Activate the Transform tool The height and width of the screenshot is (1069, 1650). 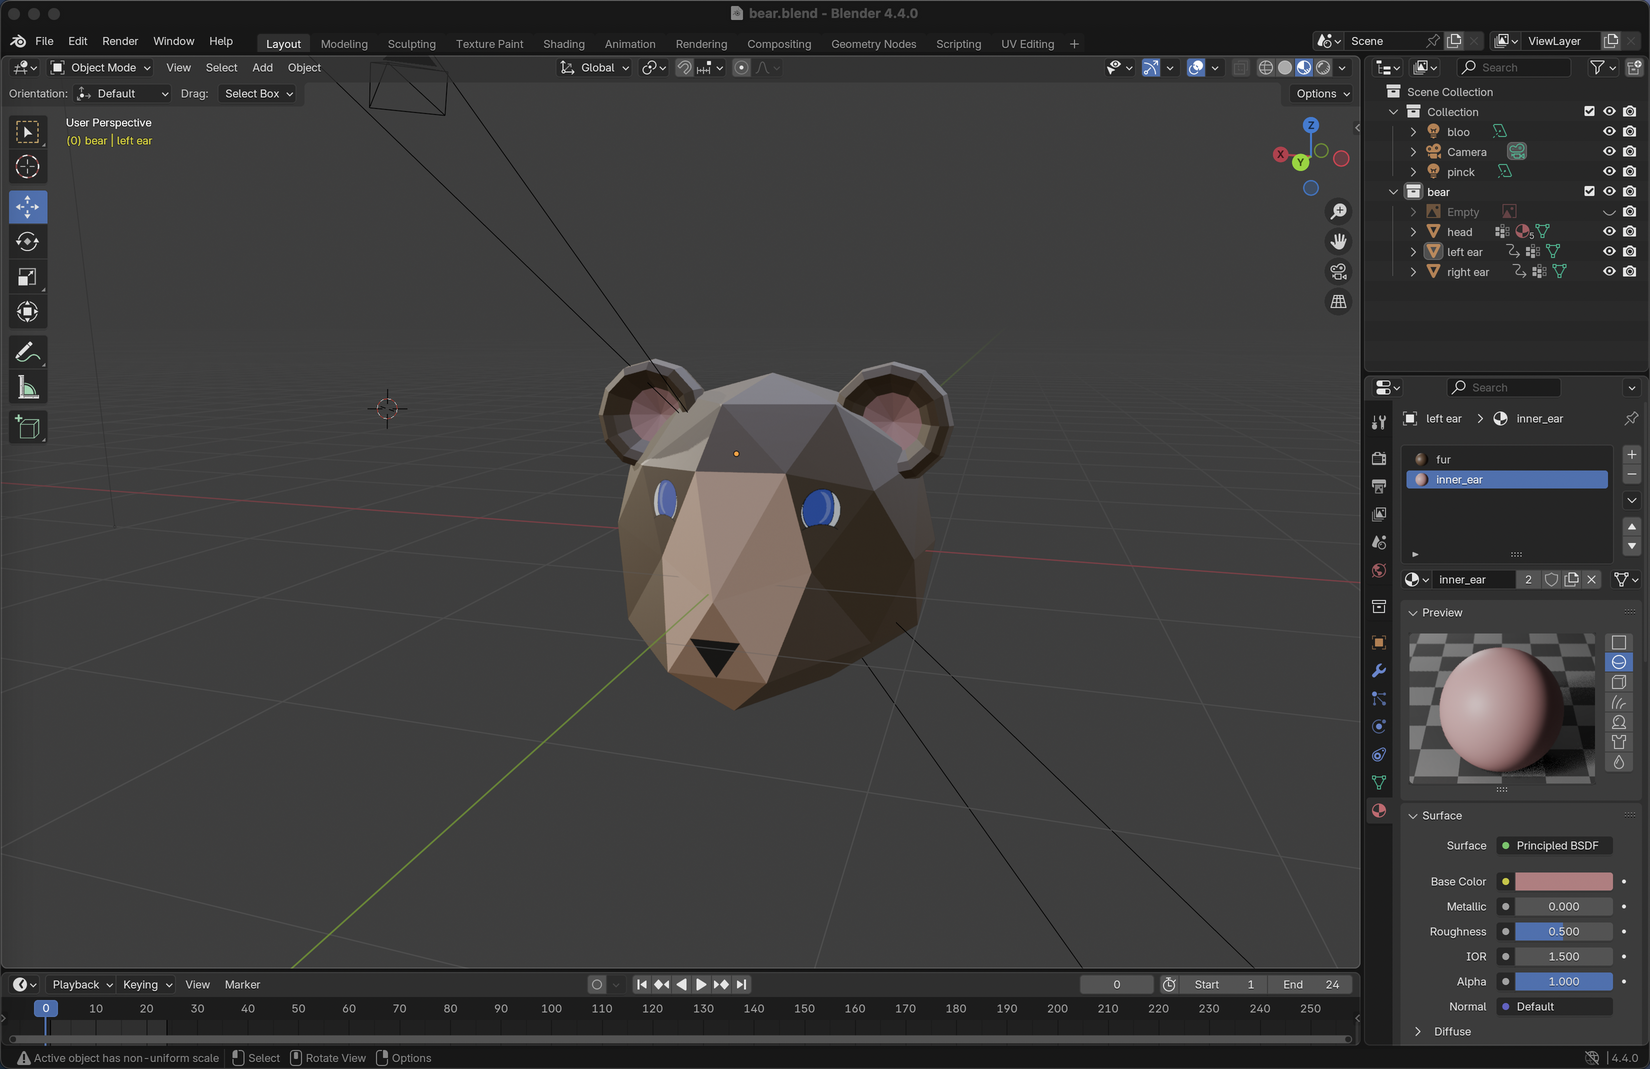(x=28, y=312)
